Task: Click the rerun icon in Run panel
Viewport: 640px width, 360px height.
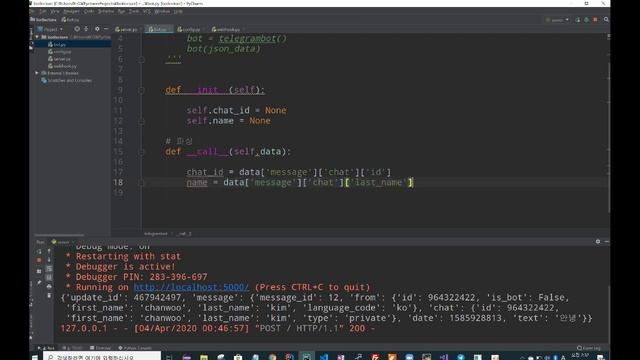Action: (39, 251)
